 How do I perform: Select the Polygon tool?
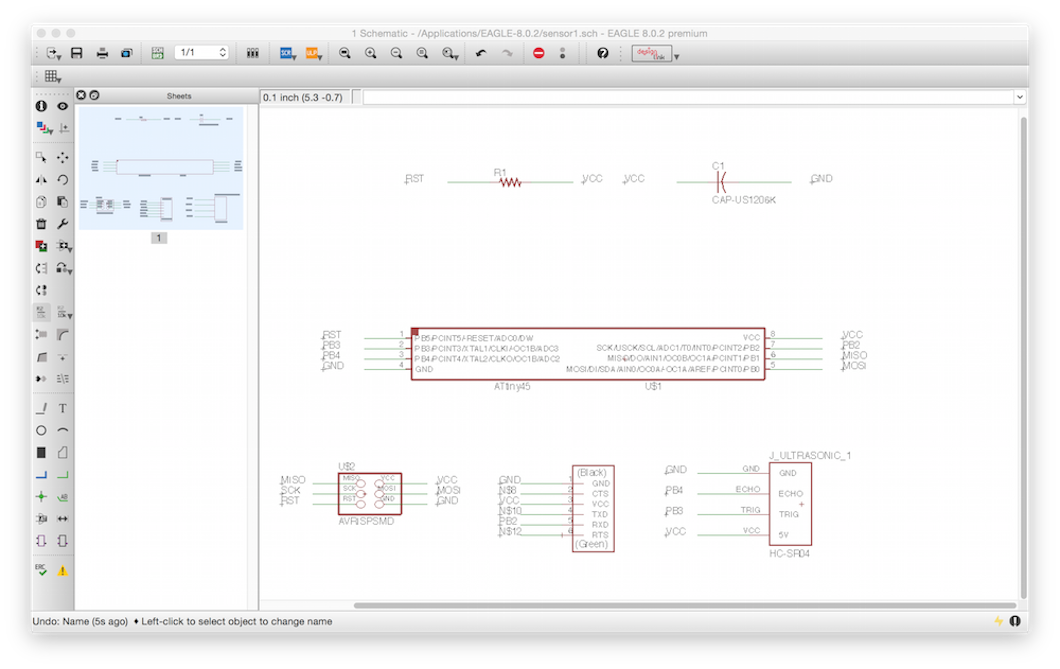(62, 452)
